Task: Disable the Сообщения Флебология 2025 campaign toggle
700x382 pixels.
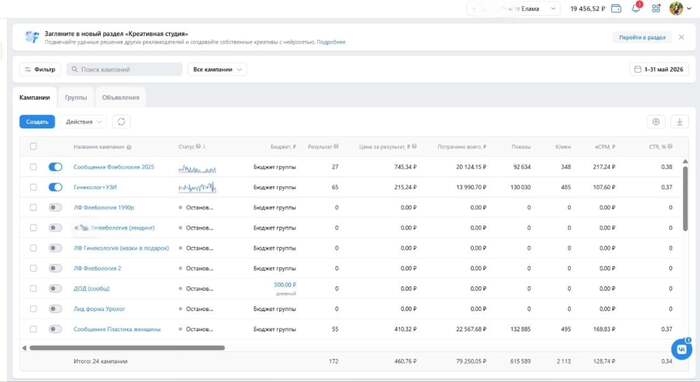Action: coord(55,167)
